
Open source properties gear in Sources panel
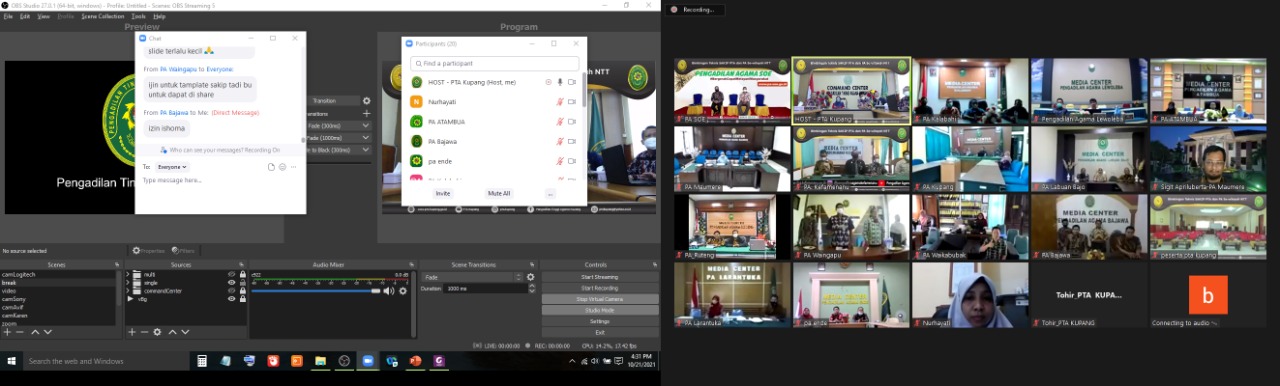pyautogui.click(x=157, y=332)
